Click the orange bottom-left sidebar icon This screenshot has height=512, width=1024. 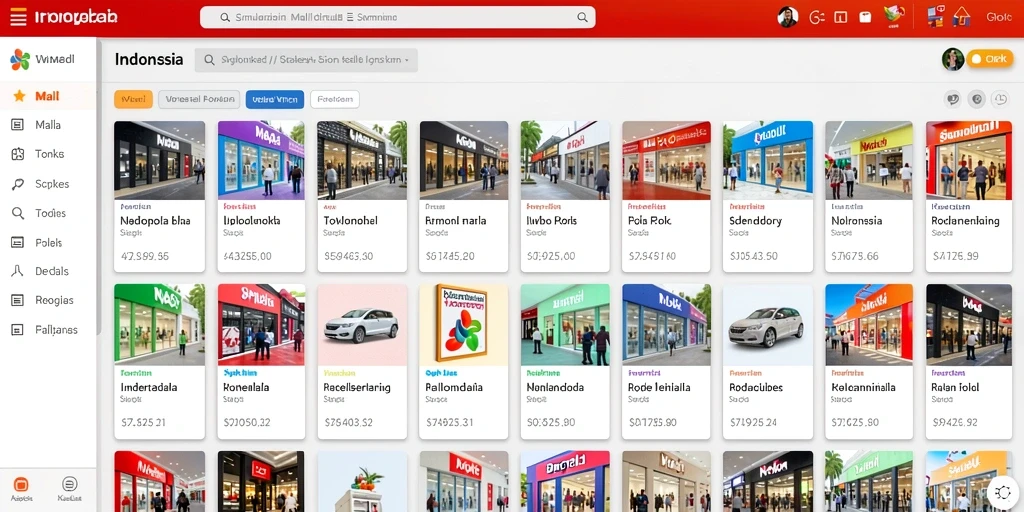coord(21,485)
